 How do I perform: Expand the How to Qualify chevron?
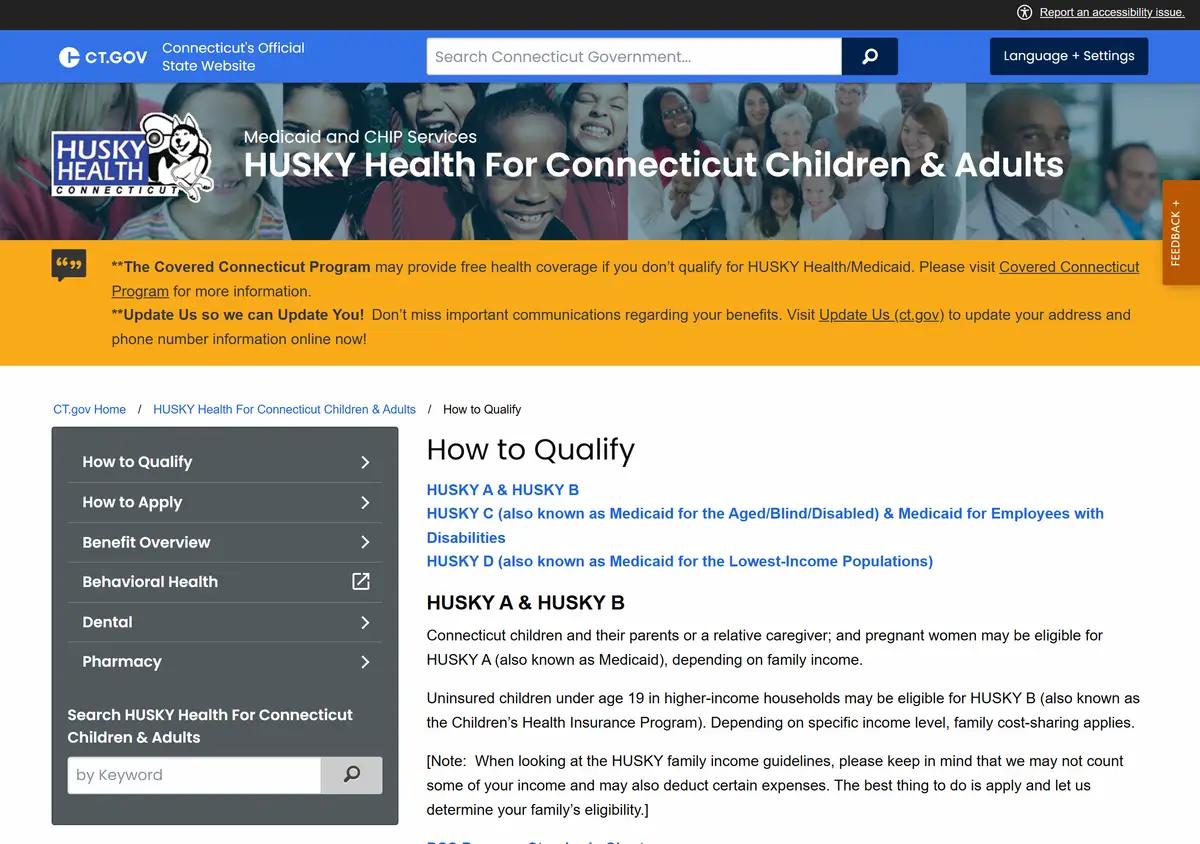click(365, 462)
